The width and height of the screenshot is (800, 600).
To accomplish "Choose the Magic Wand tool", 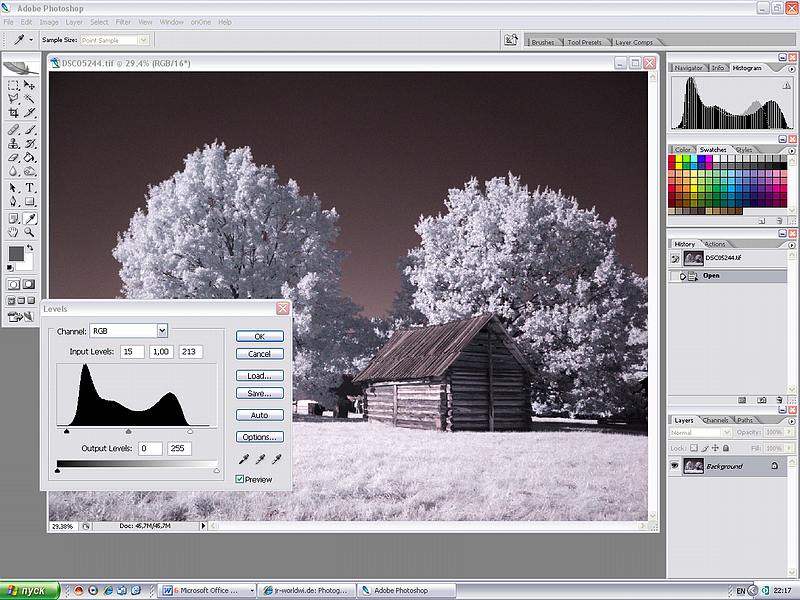I will 30,99.
